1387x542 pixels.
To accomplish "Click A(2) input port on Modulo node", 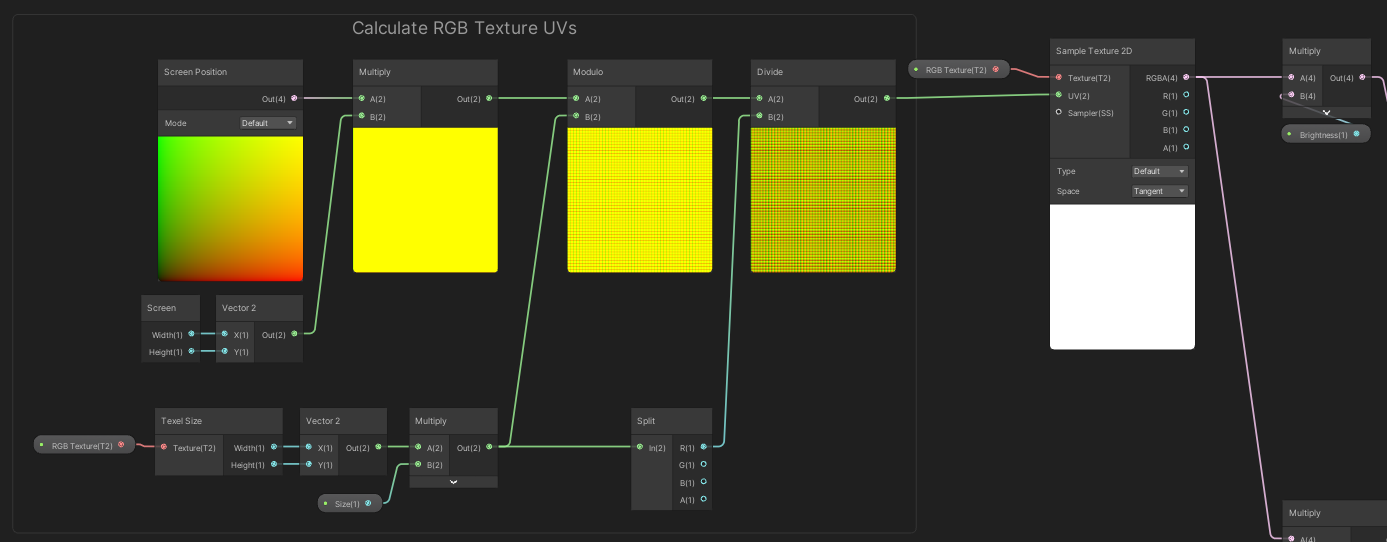I will pyautogui.click(x=576, y=99).
